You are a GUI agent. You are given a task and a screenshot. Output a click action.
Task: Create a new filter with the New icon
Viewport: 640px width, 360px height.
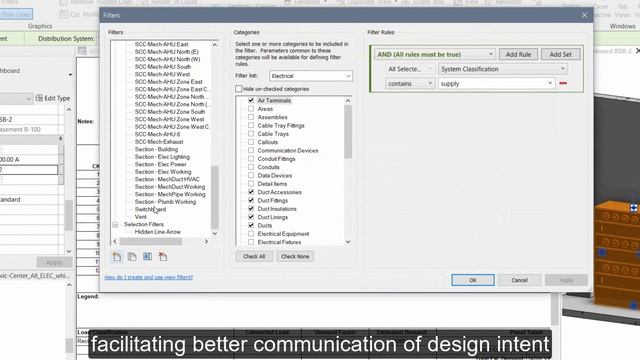click(x=117, y=257)
